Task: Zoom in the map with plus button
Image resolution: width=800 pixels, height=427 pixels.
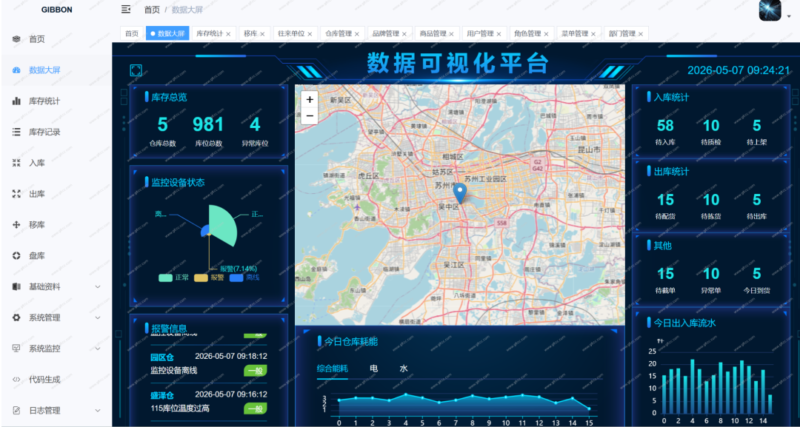Action: tap(309, 99)
